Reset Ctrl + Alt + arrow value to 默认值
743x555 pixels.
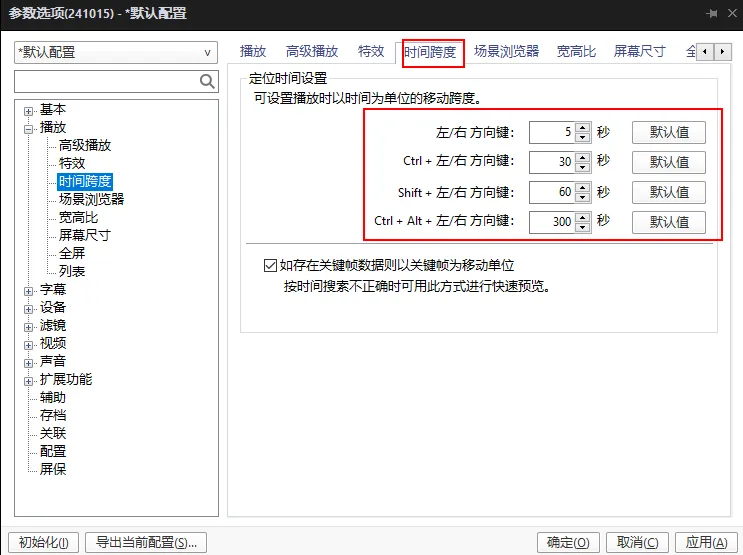tap(669, 222)
